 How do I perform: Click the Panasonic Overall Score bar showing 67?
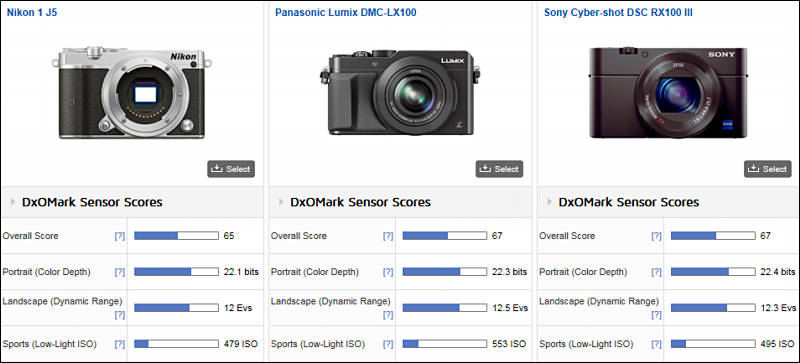point(444,236)
